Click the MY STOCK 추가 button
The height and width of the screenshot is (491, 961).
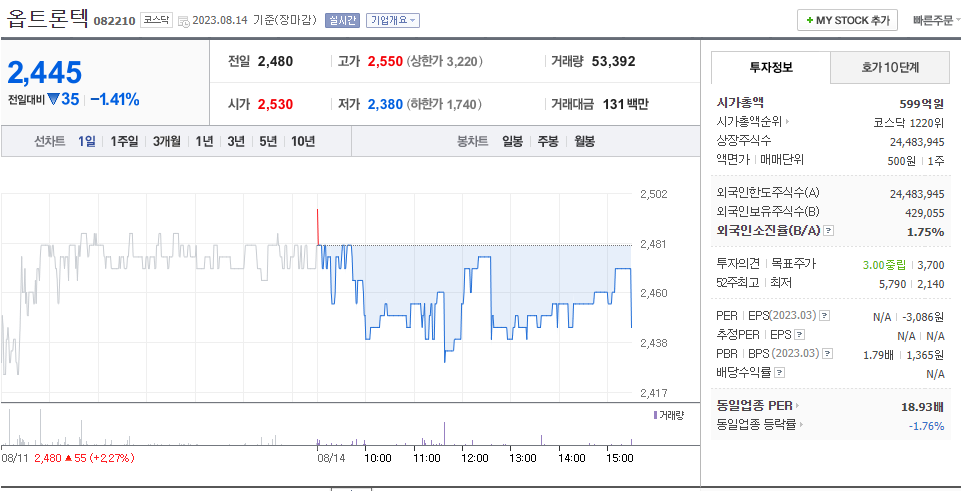point(847,20)
